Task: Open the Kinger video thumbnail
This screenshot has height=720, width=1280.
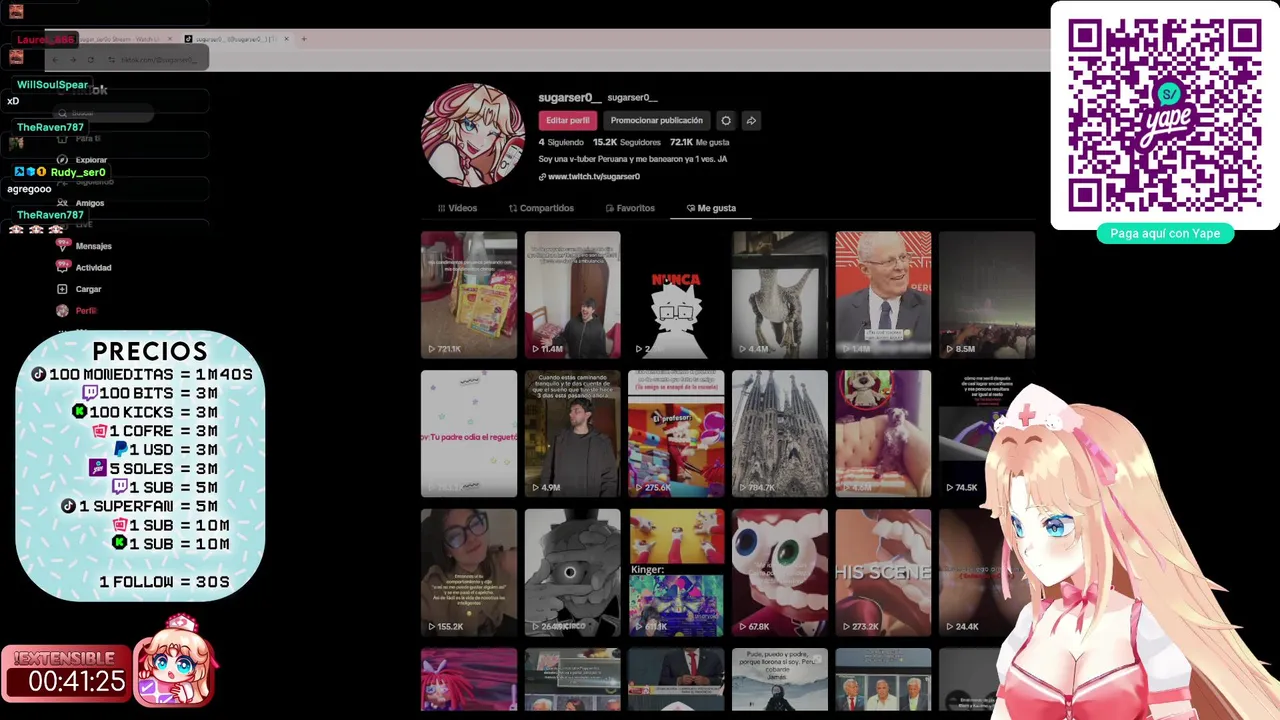Action: [677, 573]
